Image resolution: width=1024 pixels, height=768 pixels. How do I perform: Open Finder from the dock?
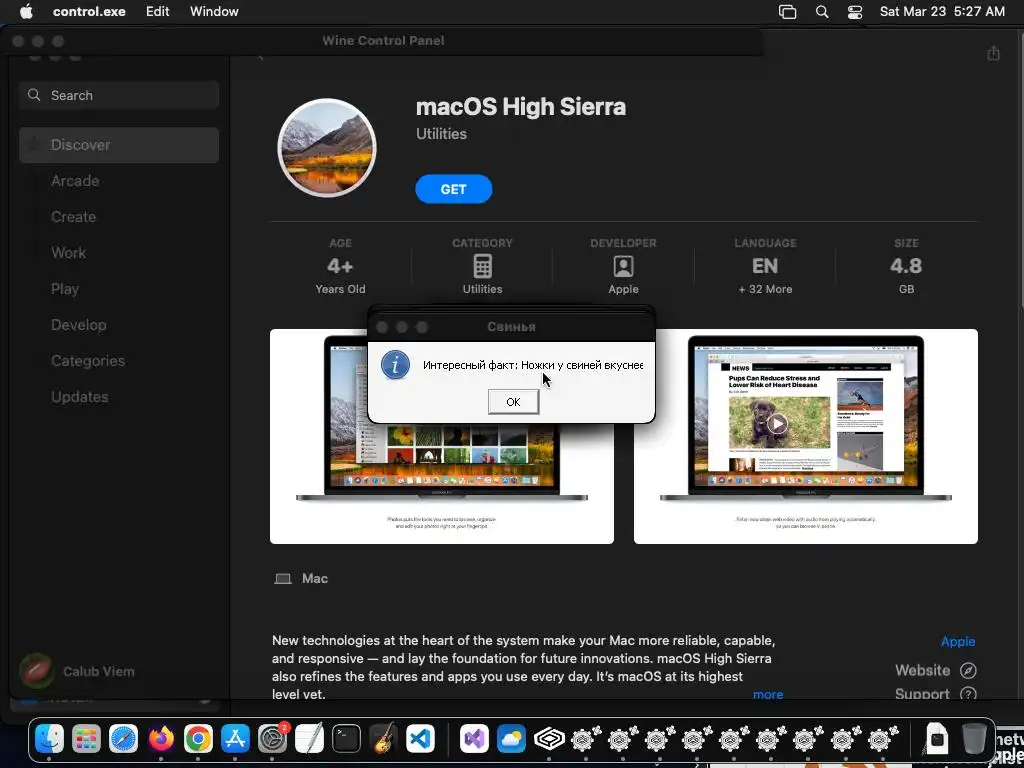[x=50, y=739]
